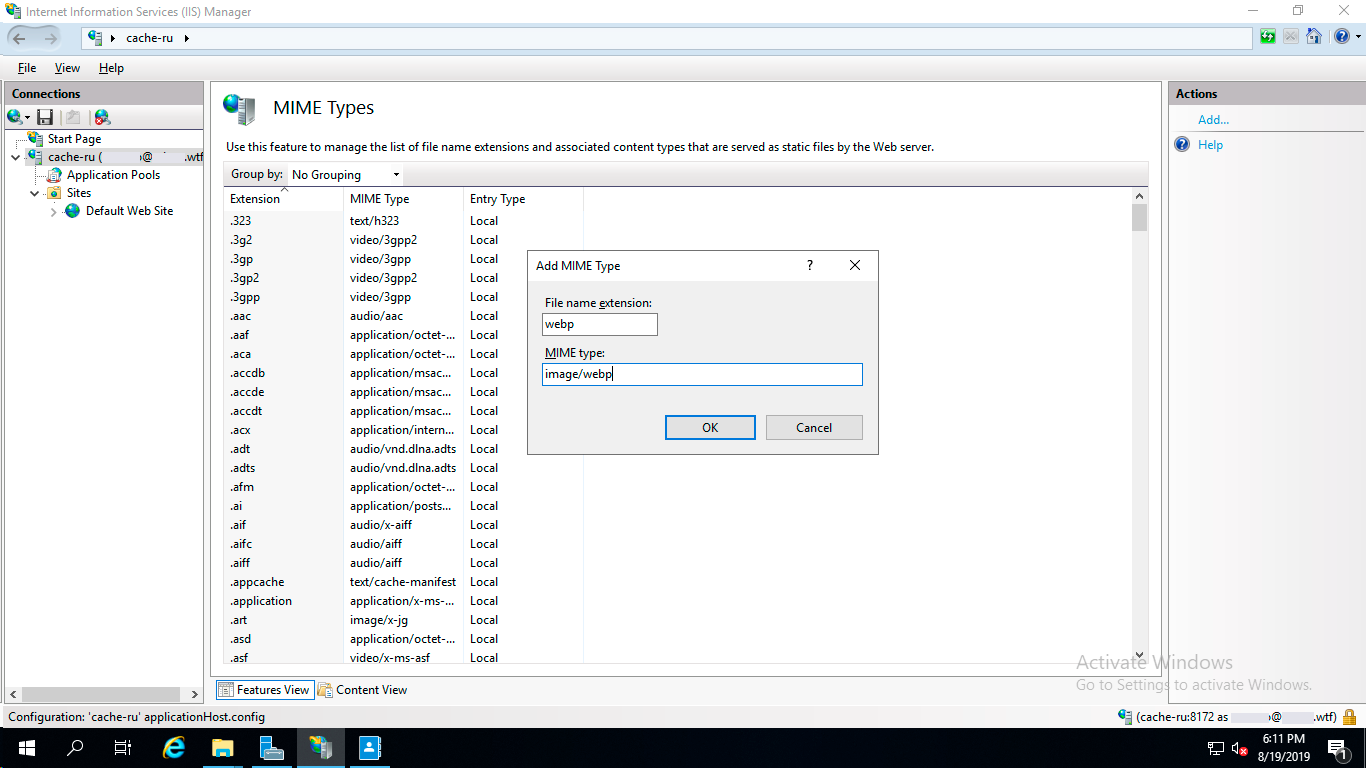Image resolution: width=1366 pixels, height=768 pixels.
Task: Select Default Web Site in the tree
Action: tap(129, 211)
